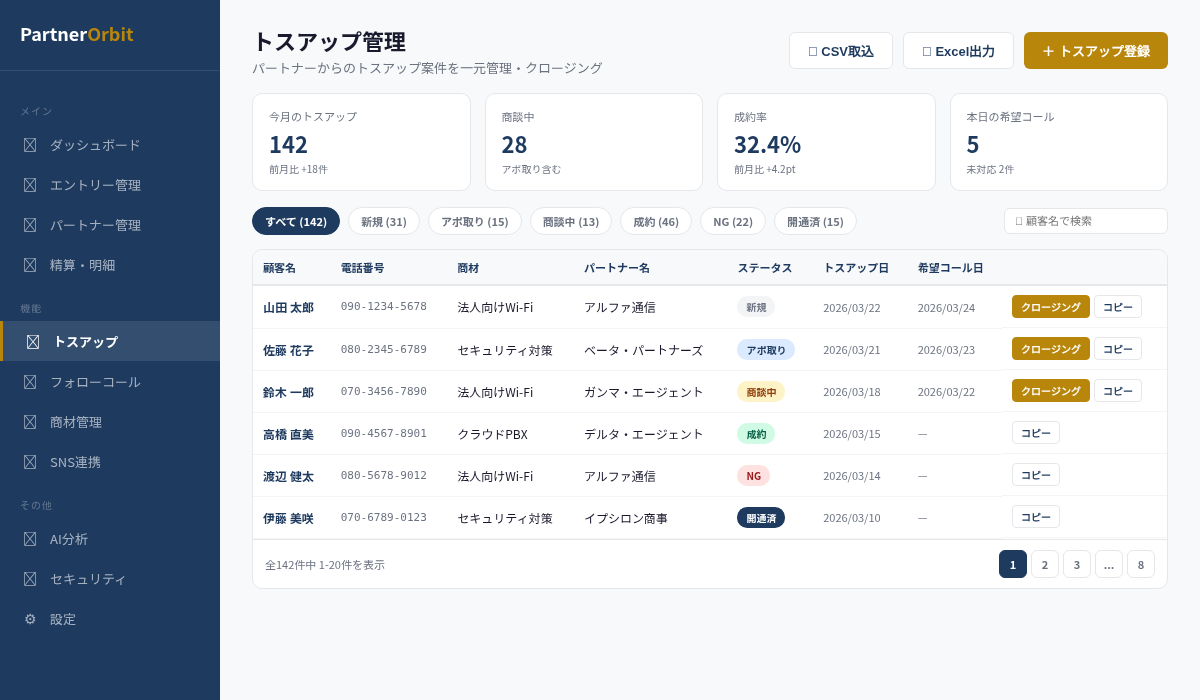This screenshot has width=1200, height=700.
Task: Click the フォローコール sidebar icon
Action: (30, 382)
